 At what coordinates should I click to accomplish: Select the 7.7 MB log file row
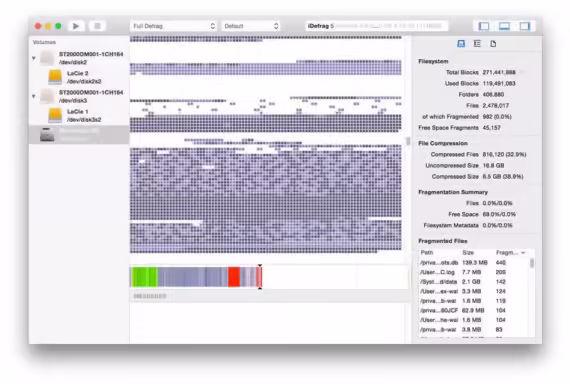[474, 272]
